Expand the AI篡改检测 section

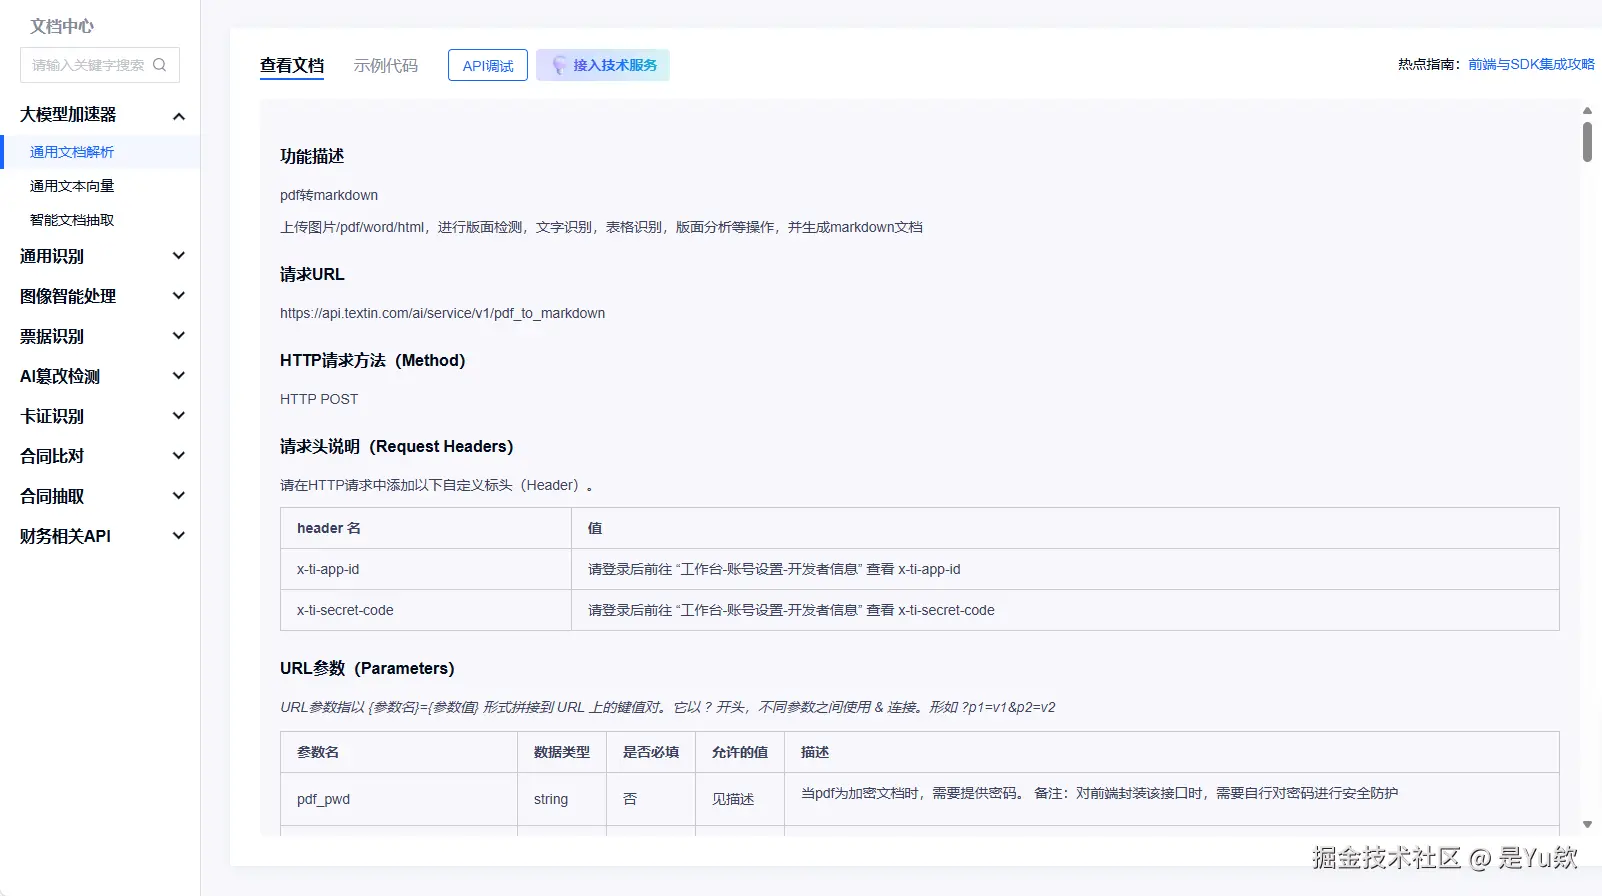coord(179,376)
